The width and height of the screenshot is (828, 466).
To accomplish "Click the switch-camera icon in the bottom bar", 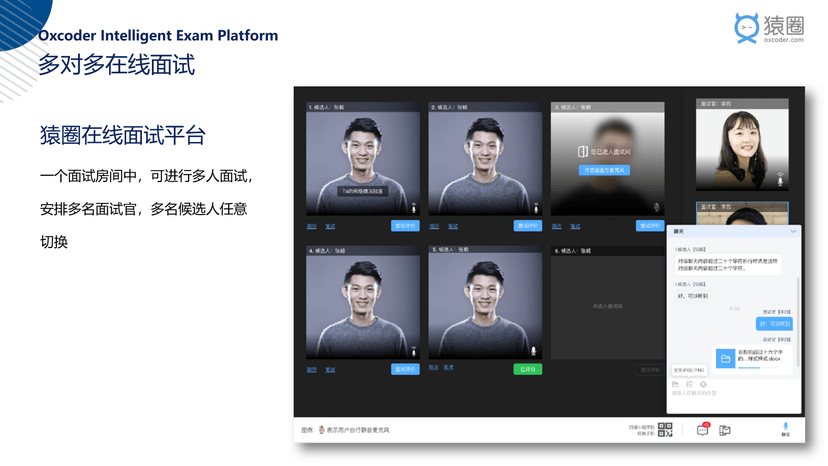I will click(x=724, y=430).
